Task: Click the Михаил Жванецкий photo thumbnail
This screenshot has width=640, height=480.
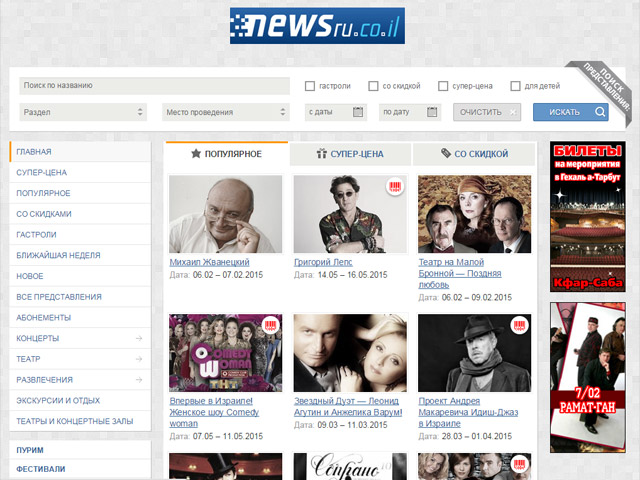Action: 226,214
